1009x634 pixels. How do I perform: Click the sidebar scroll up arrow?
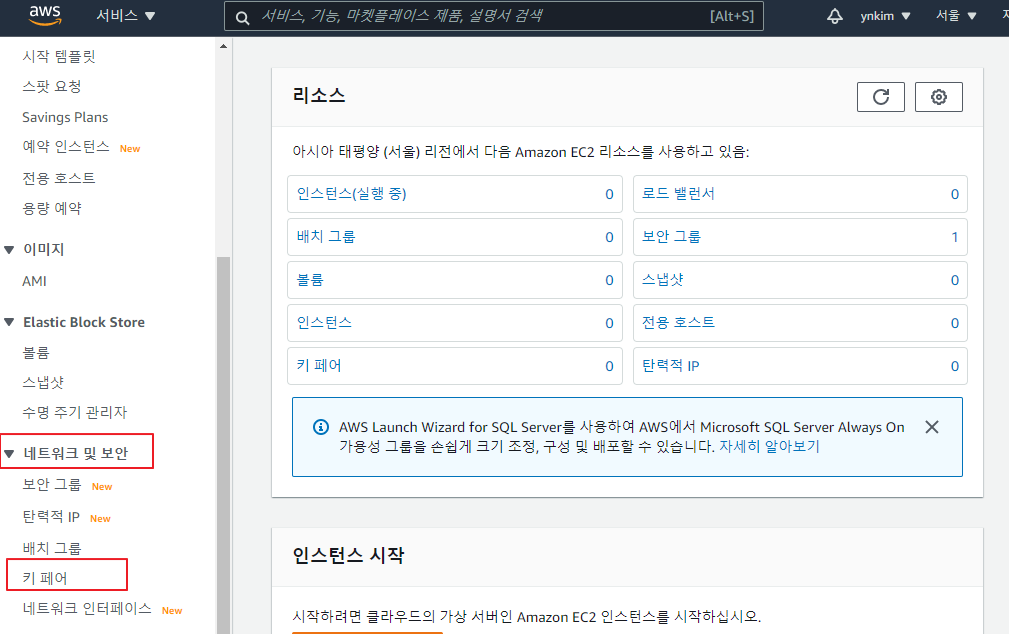coord(223,46)
